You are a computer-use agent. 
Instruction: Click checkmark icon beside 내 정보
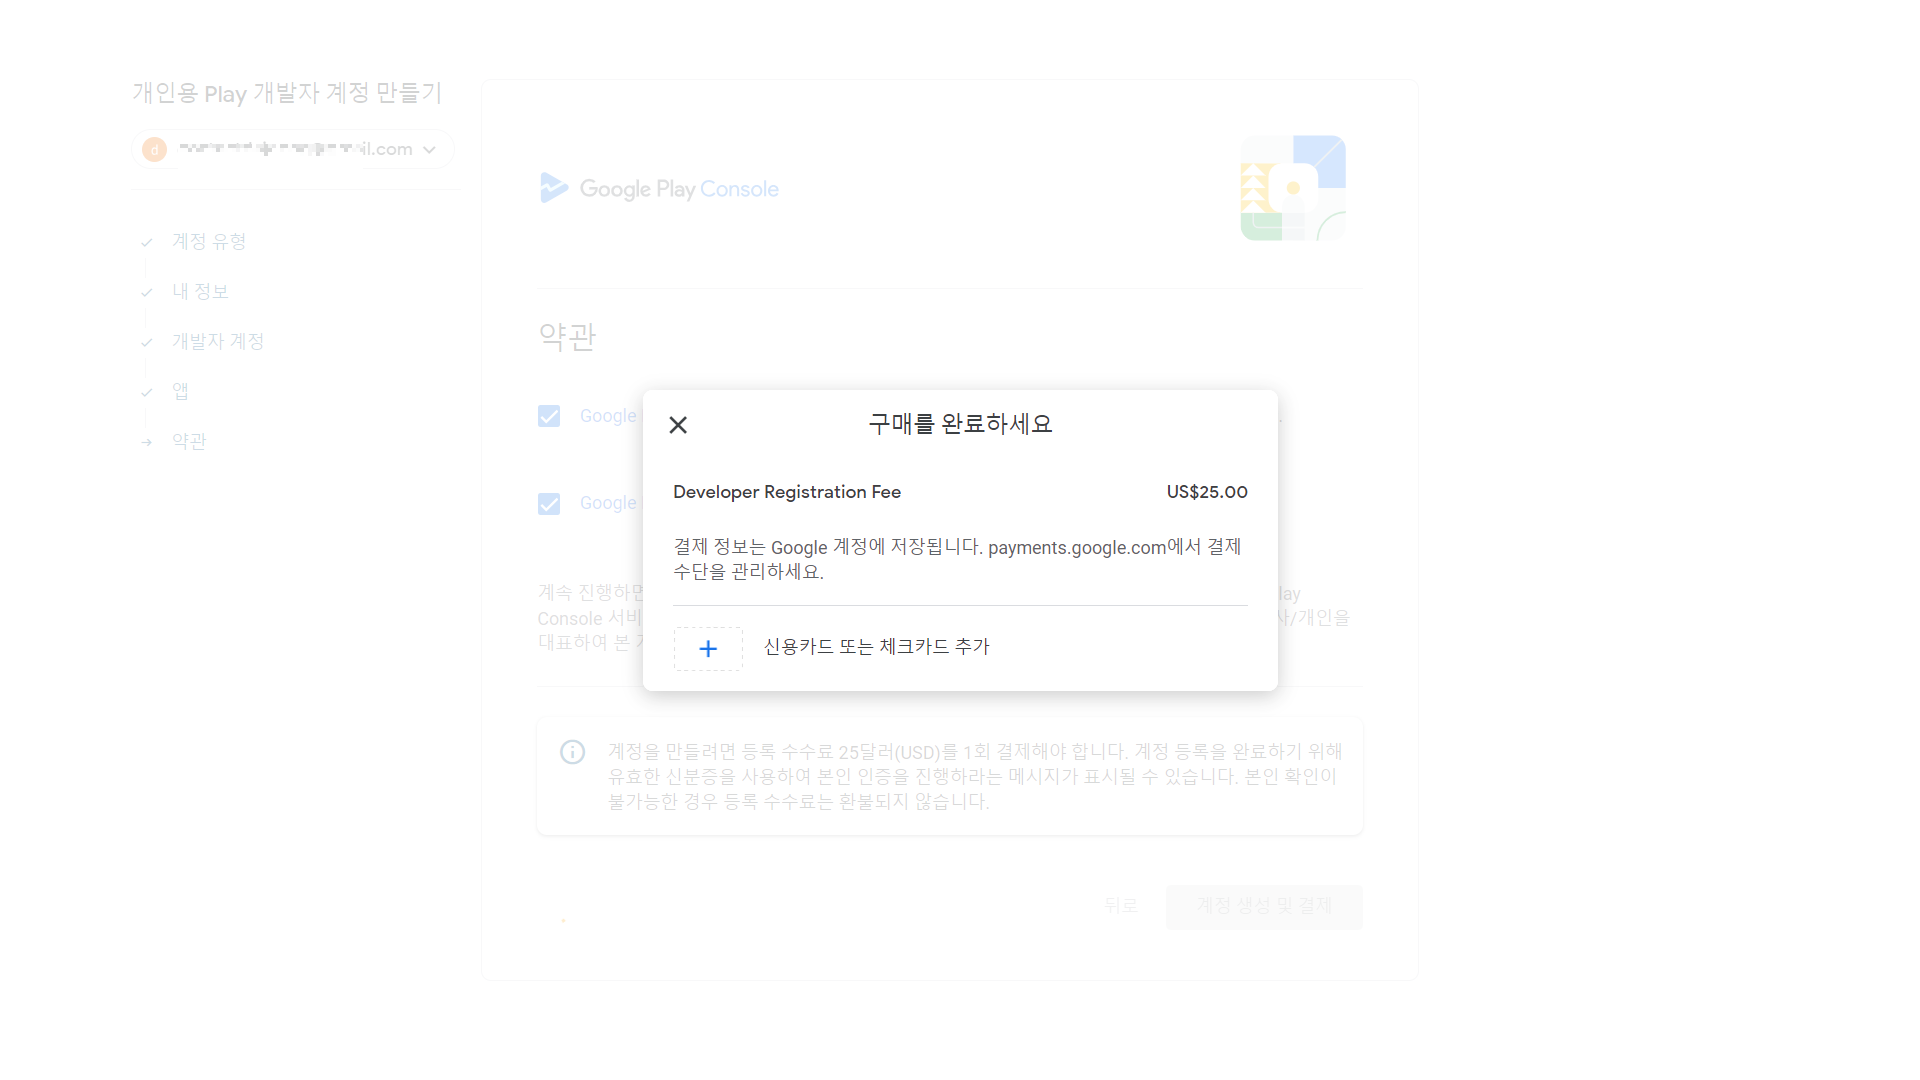pos(147,292)
